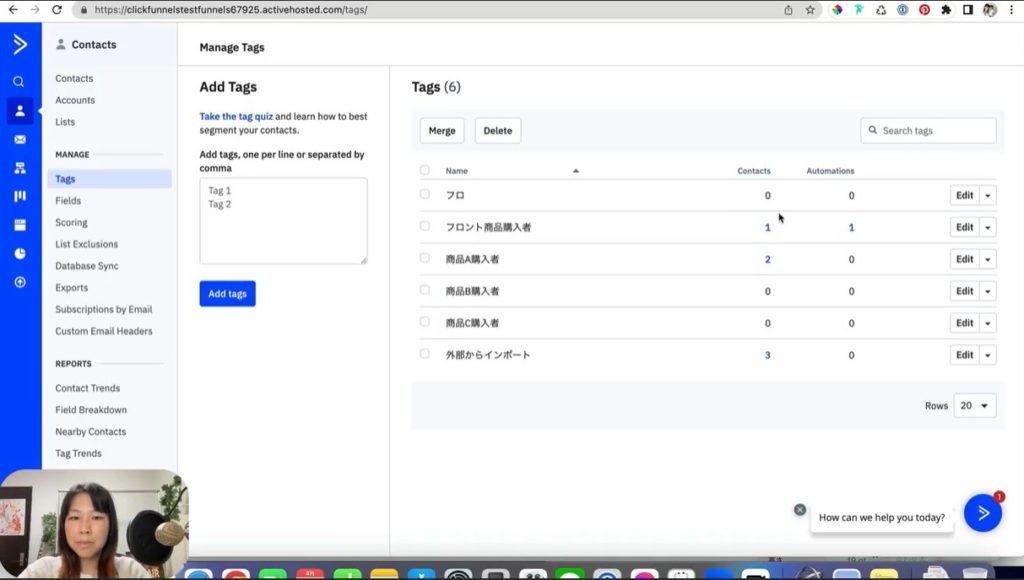Image resolution: width=1024 pixels, height=580 pixels.
Task: Go to Fields in the Manage menu
Action: pyautogui.click(x=68, y=201)
